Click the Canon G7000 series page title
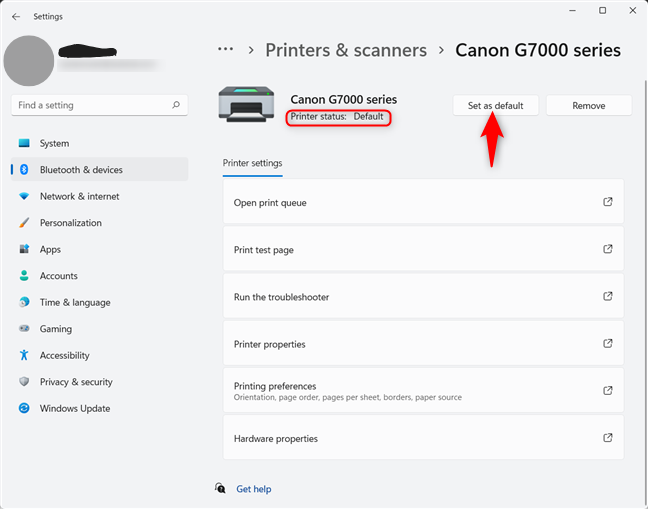This screenshot has width=648, height=509. (x=538, y=50)
